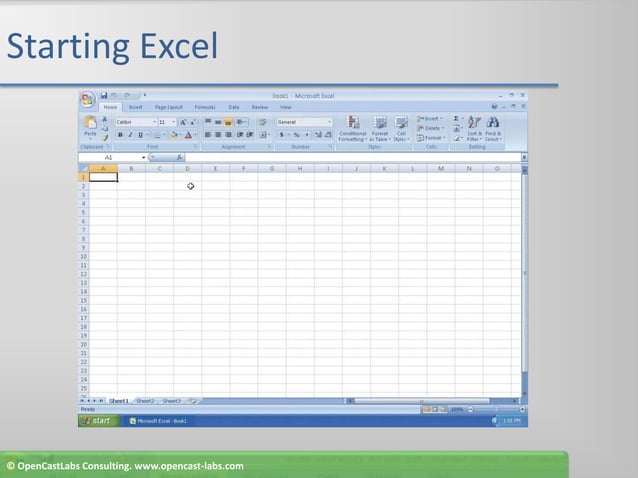The height and width of the screenshot is (478, 638).
Task: Switch to the Page Layout ribbon tab
Action: pos(169,107)
